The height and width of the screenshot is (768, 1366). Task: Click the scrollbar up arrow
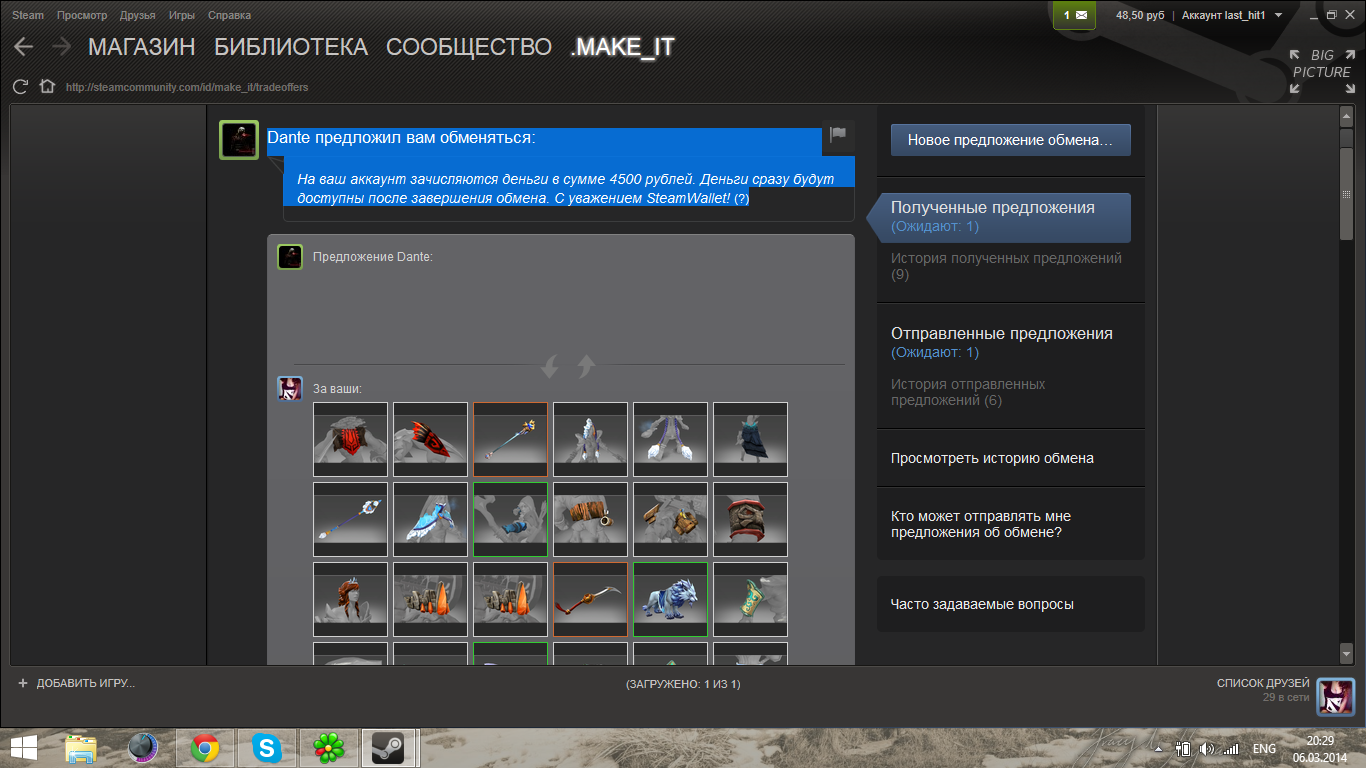pos(1346,115)
